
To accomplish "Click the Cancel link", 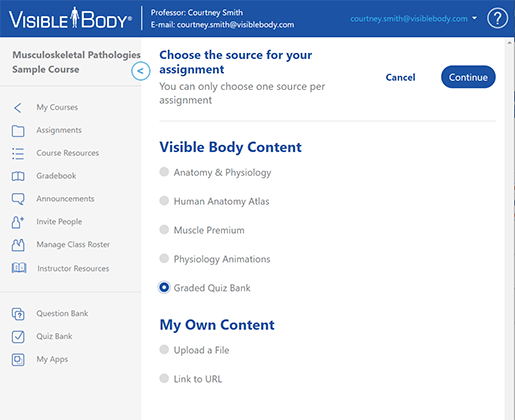I will pyautogui.click(x=400, y=77).
